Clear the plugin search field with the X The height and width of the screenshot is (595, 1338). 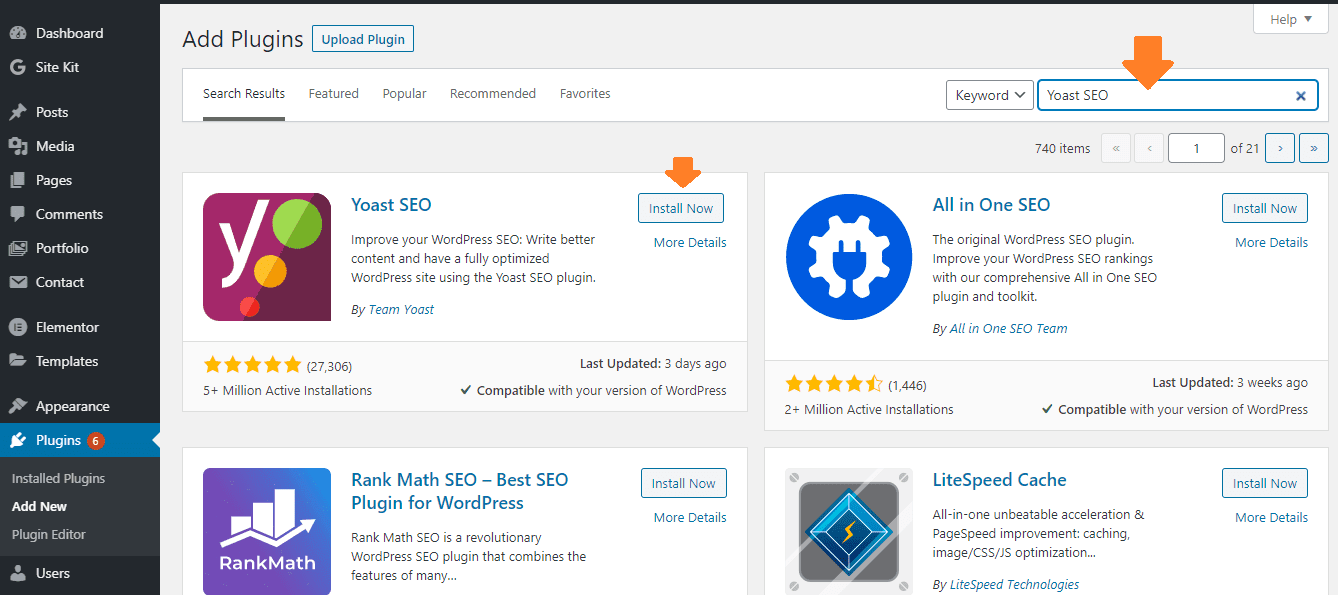[x=1301, y=96]
